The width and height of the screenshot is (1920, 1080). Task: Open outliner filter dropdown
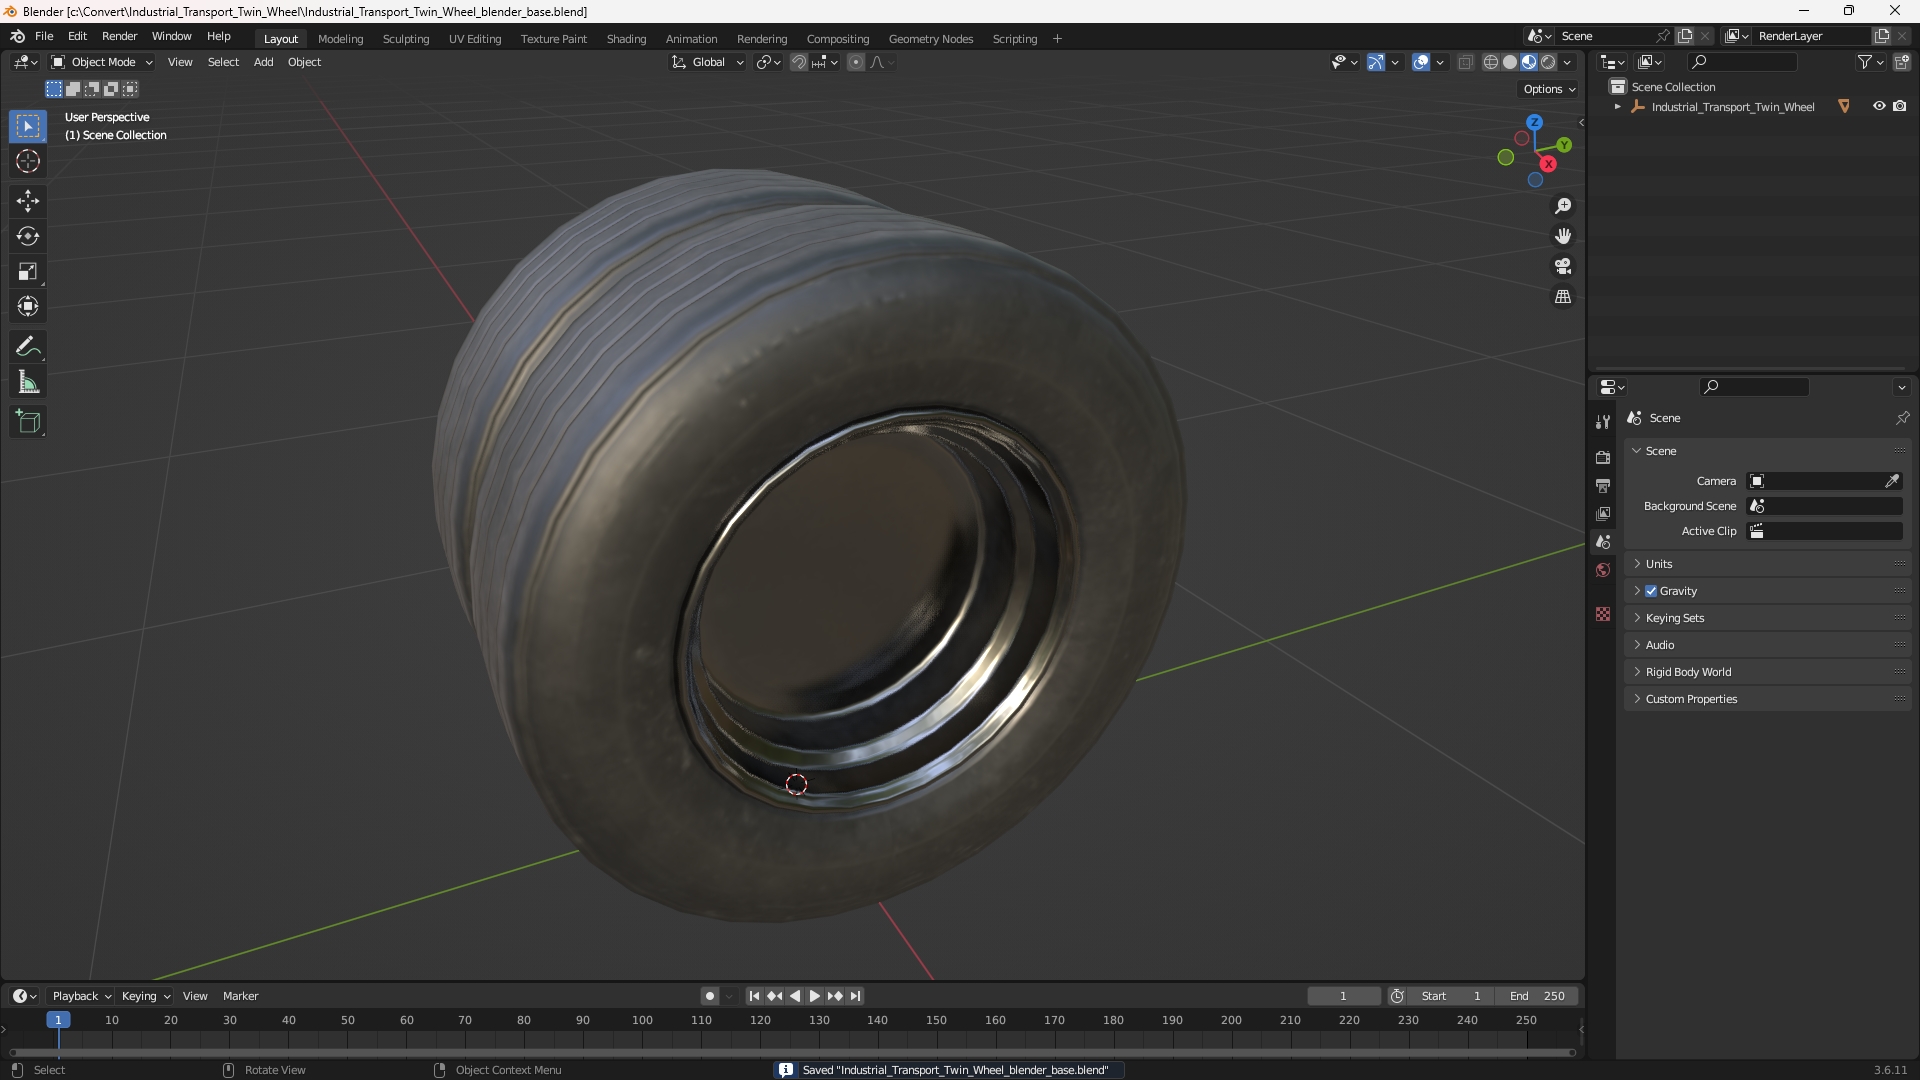pyautogui.click(x=1871, y=62)
